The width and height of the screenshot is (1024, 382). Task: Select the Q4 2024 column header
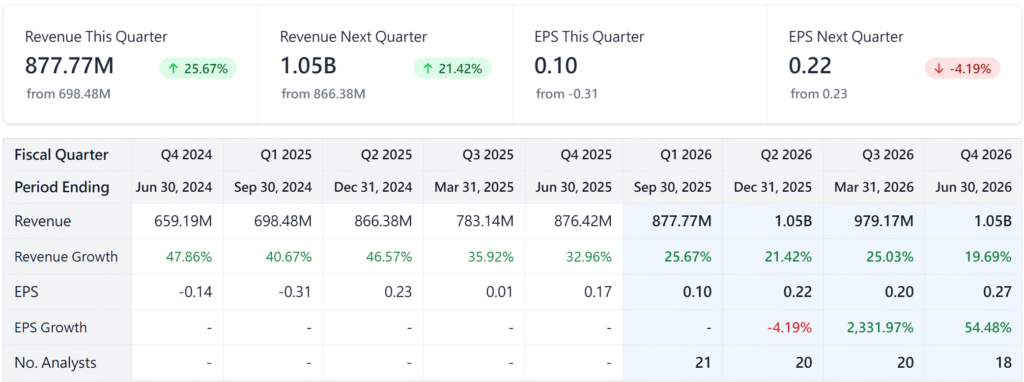tap(188, 155)
